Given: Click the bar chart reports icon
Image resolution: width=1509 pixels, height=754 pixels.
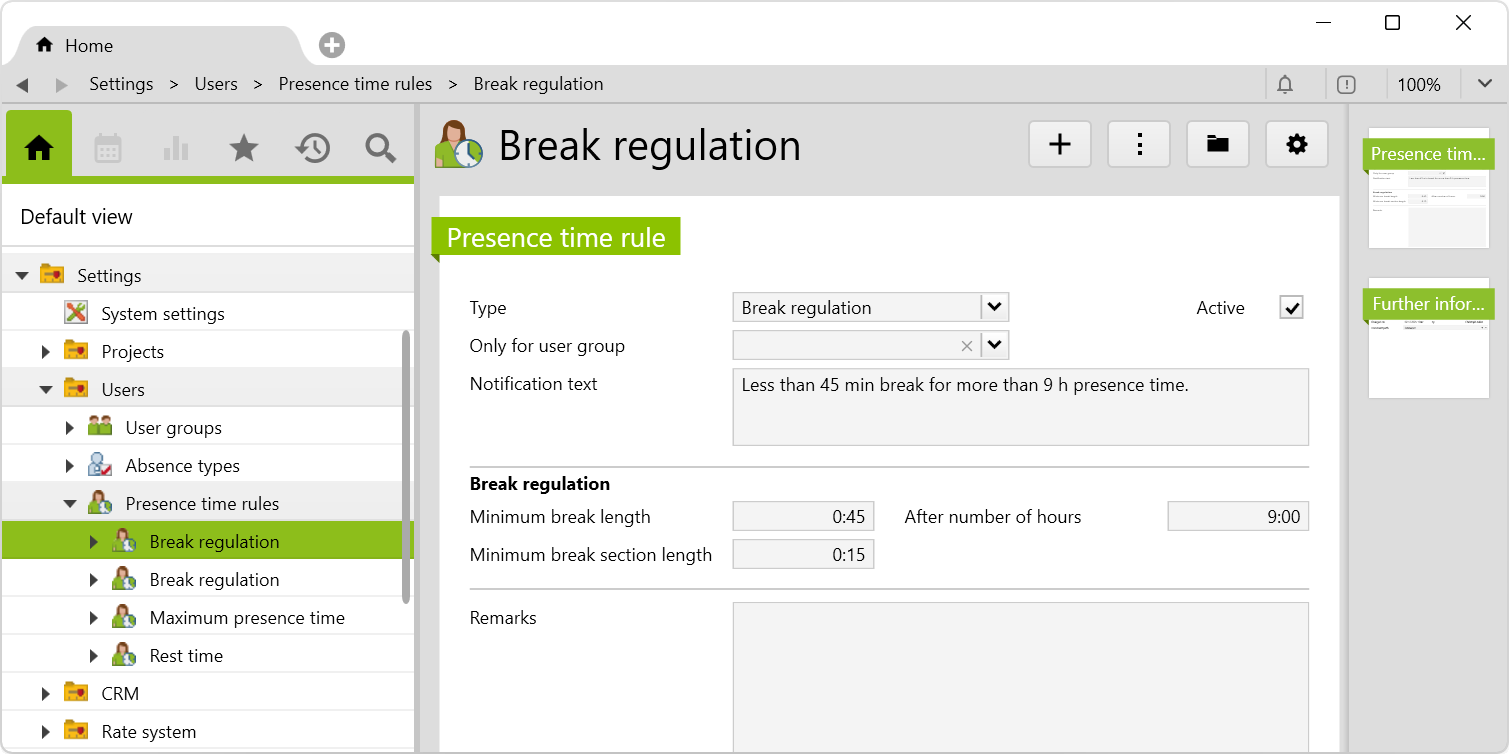Looking at the screenshot, I should click(x=176, y=148).
